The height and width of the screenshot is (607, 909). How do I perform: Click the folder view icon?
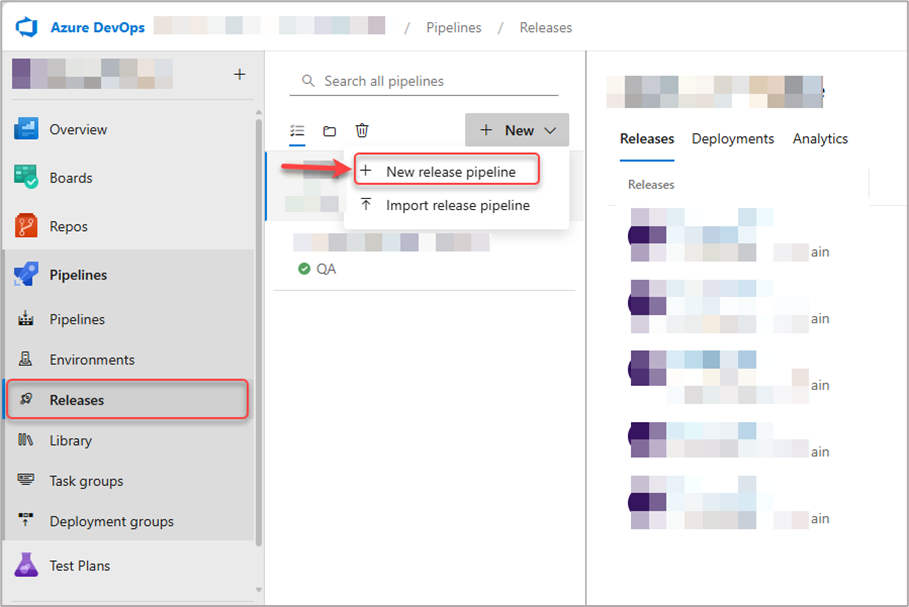click(x=329, y=131)
